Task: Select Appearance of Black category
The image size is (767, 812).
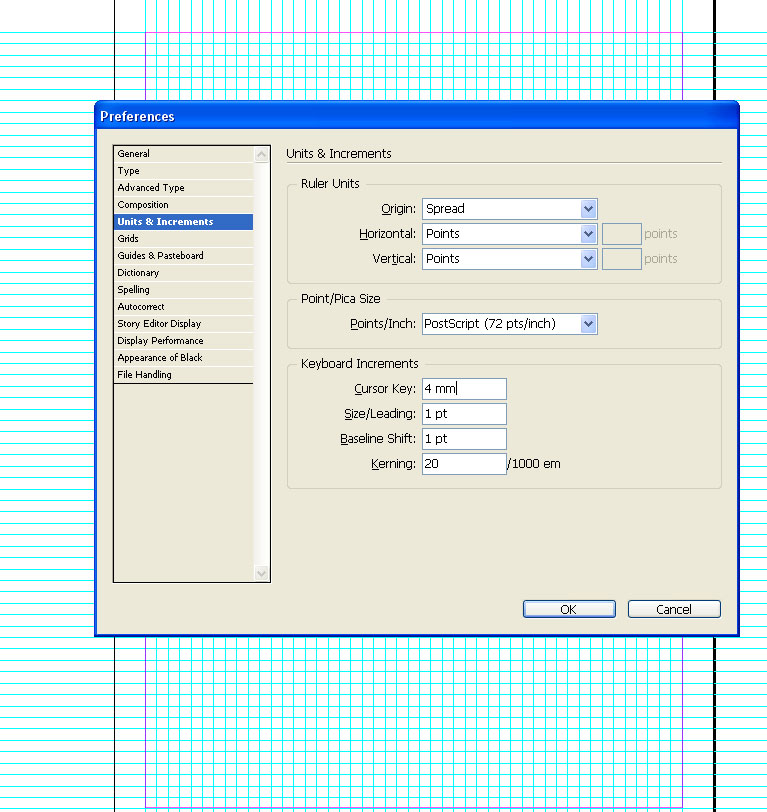Action: coord(183,358)
